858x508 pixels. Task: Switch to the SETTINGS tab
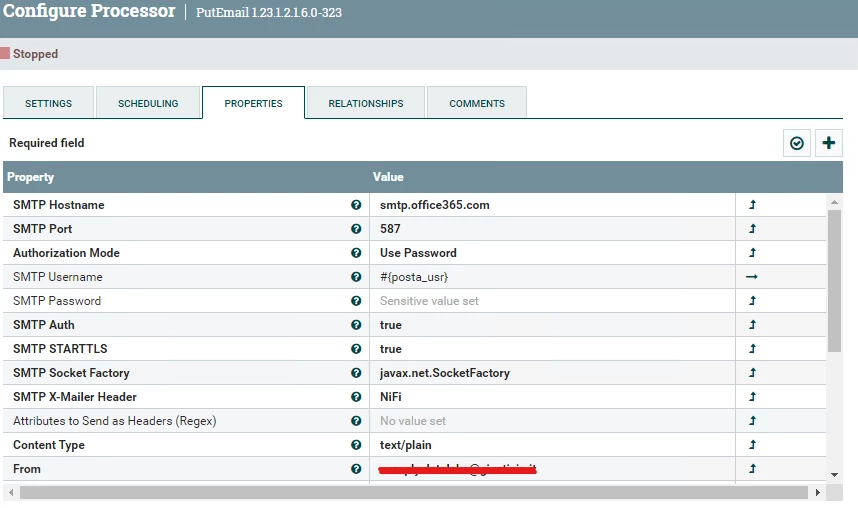(x=48, y=103)
